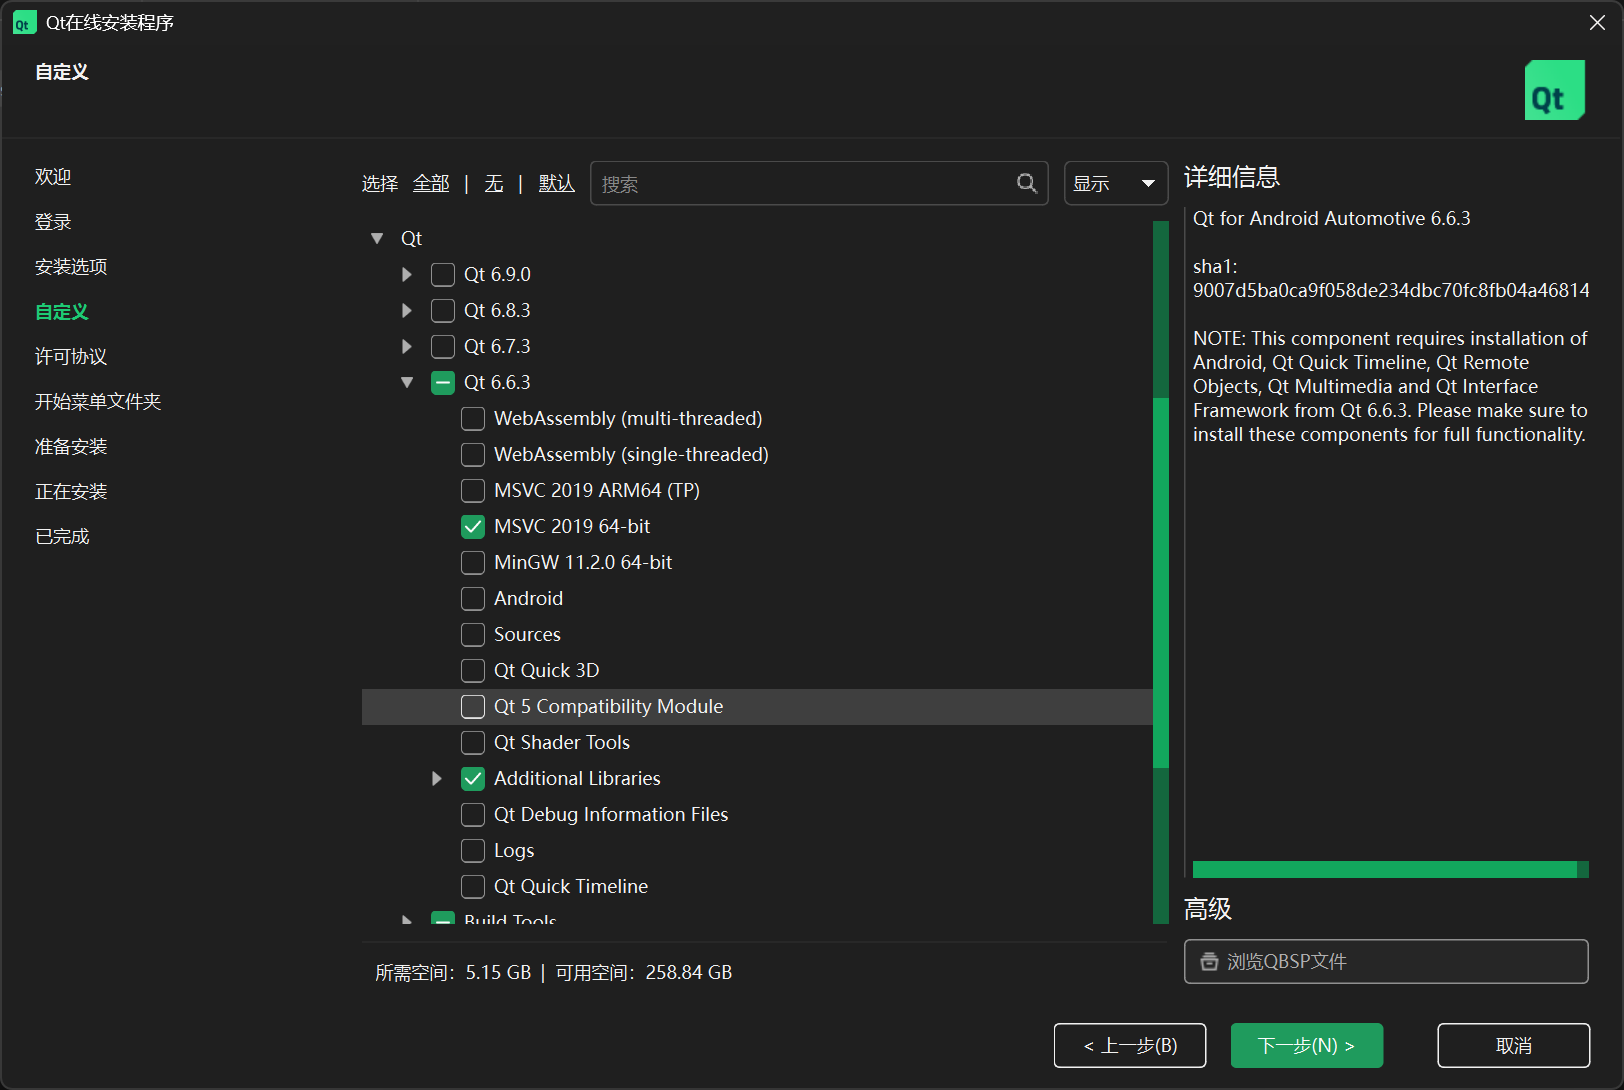Image resolution: width=1624 pixels, height=1090 pixels.
Task: Check the Logs checkbox
Action: coord(473,851)
